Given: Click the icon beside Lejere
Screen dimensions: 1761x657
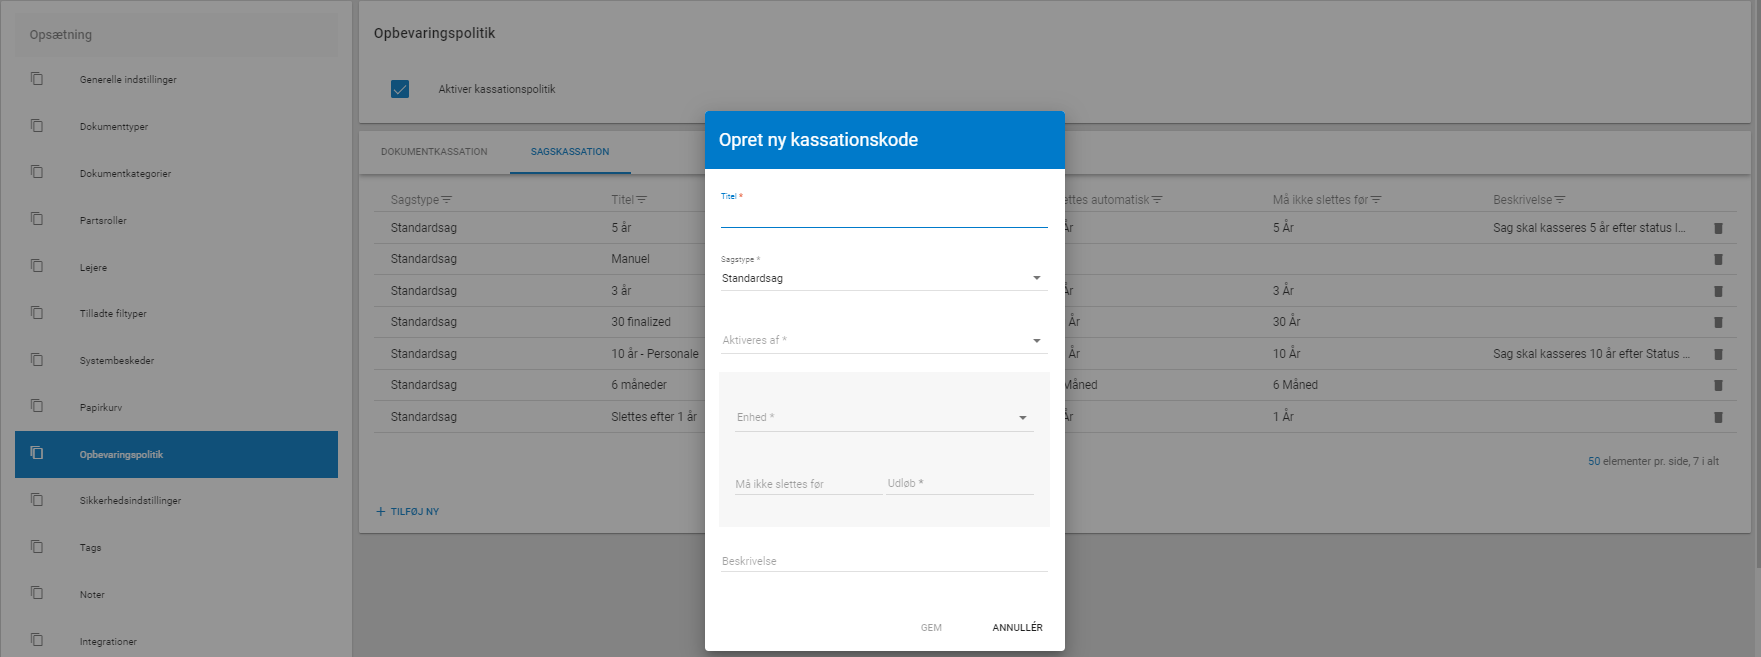Looking at the screenshot, I should (x=37, y=266).
